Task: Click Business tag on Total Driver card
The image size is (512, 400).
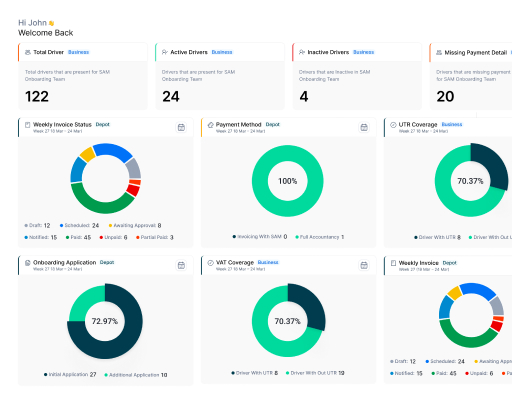Action: point(79,52)
